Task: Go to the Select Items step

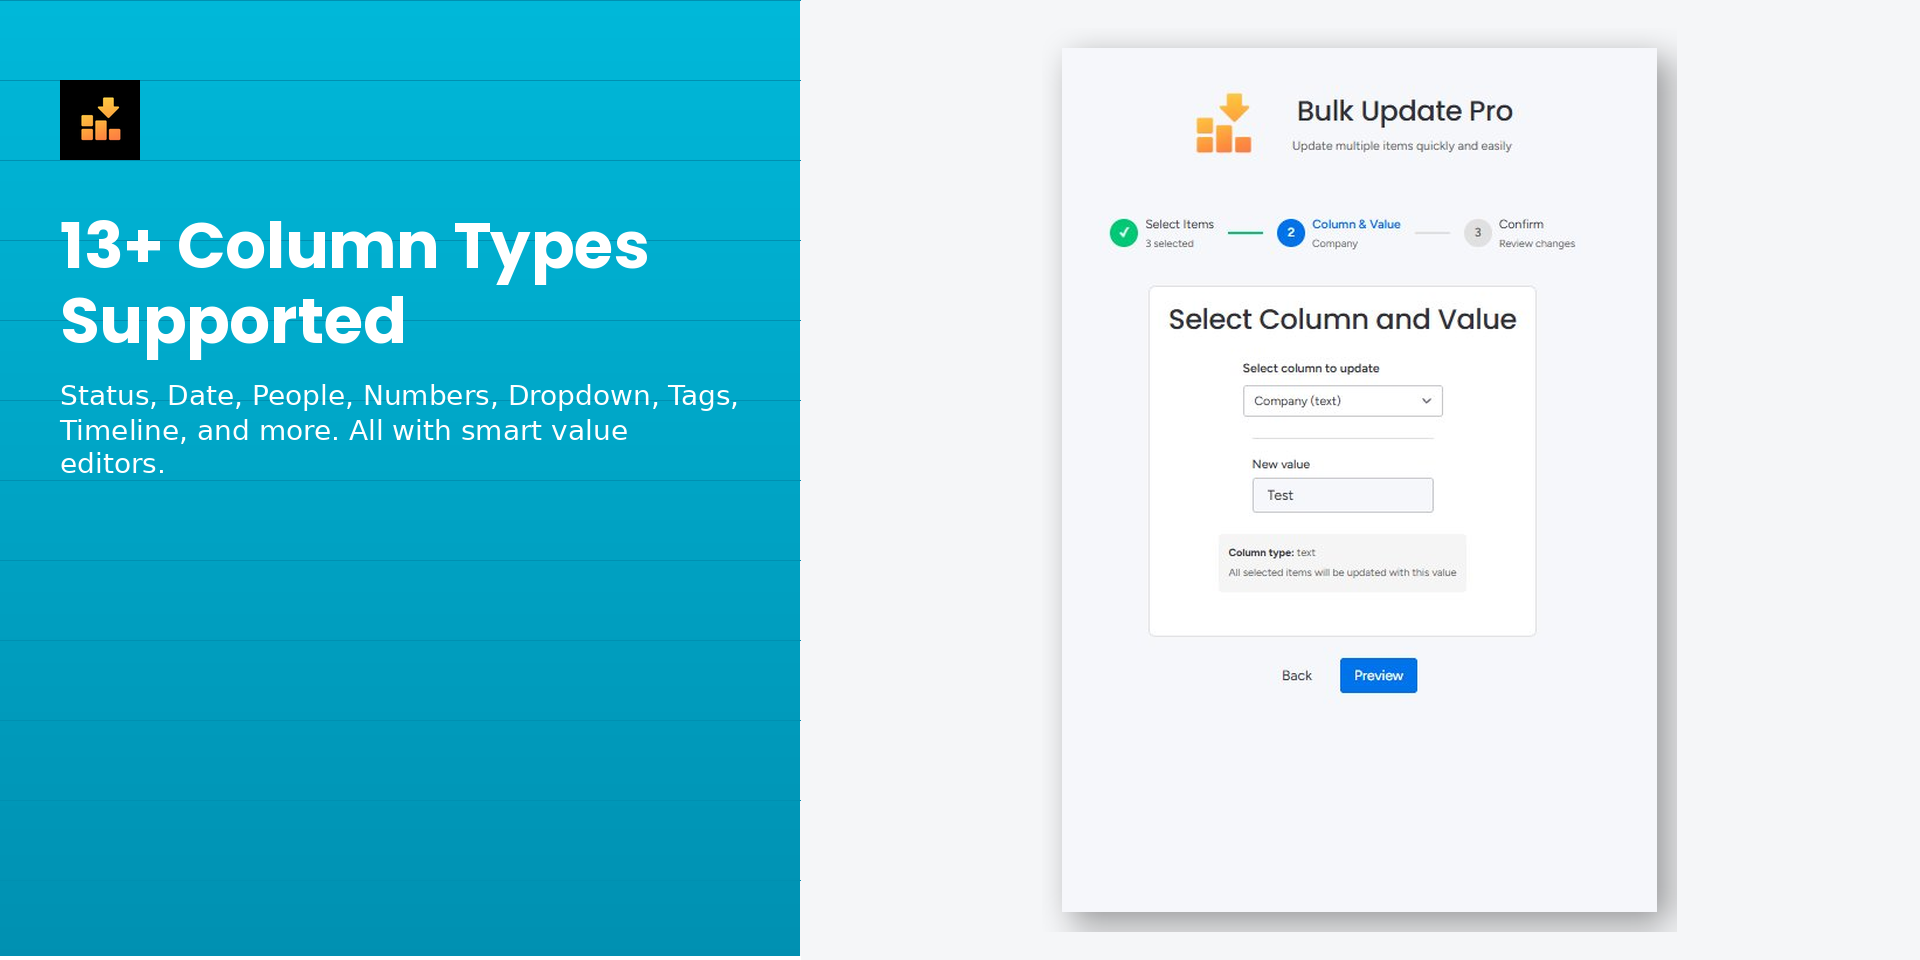Action: [1179, 225]
